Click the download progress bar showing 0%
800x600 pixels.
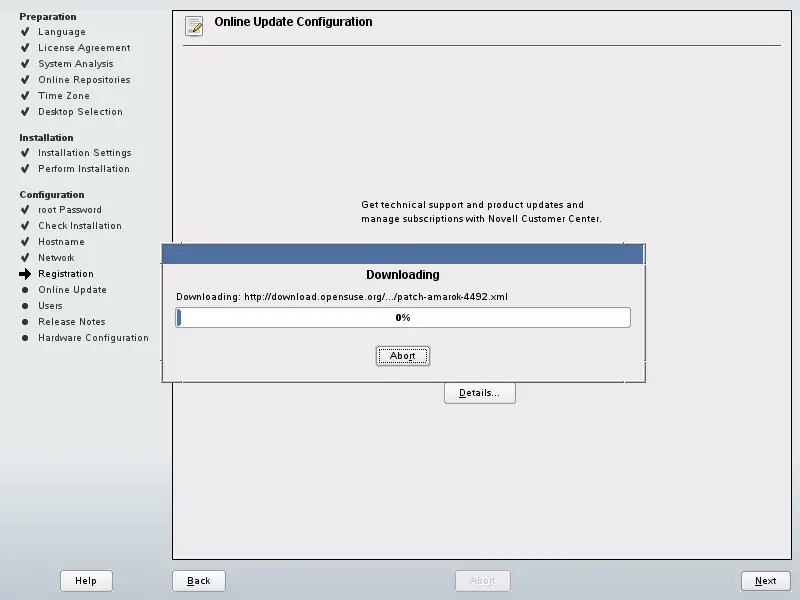pos(403,317)
